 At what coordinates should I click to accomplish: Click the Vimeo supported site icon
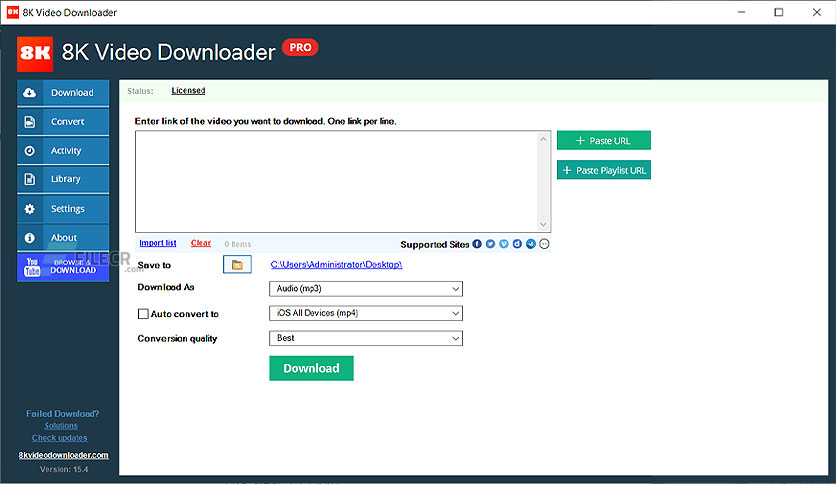504,244
